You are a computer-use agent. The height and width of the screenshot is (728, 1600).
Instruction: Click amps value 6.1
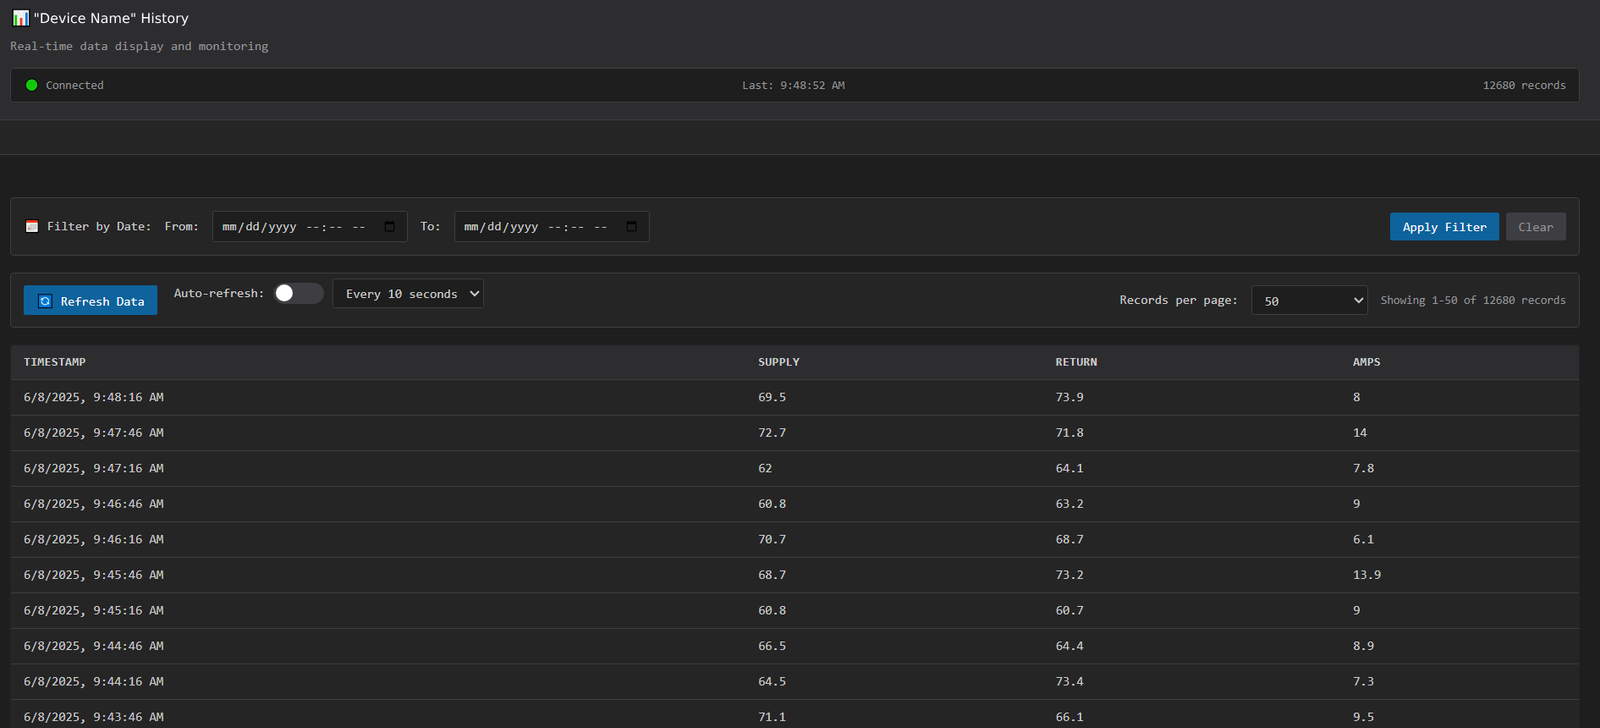1364,539
